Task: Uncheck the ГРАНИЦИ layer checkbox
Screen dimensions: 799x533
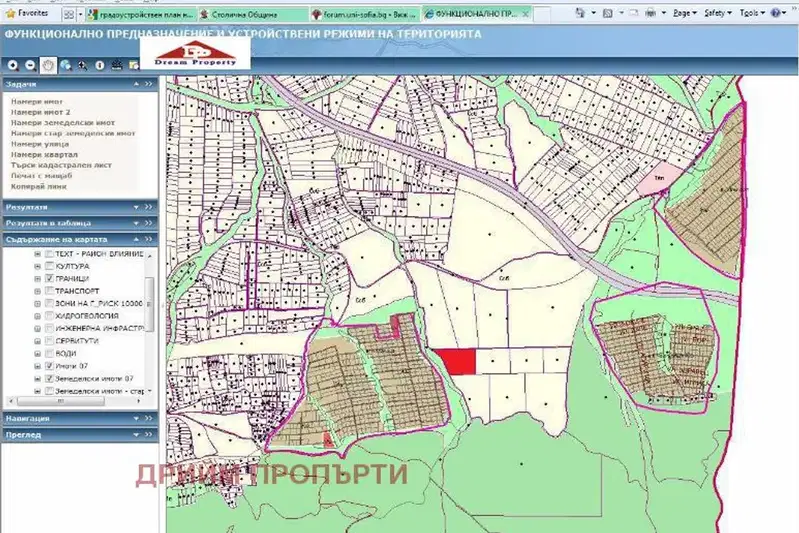Action: point(49,278)
